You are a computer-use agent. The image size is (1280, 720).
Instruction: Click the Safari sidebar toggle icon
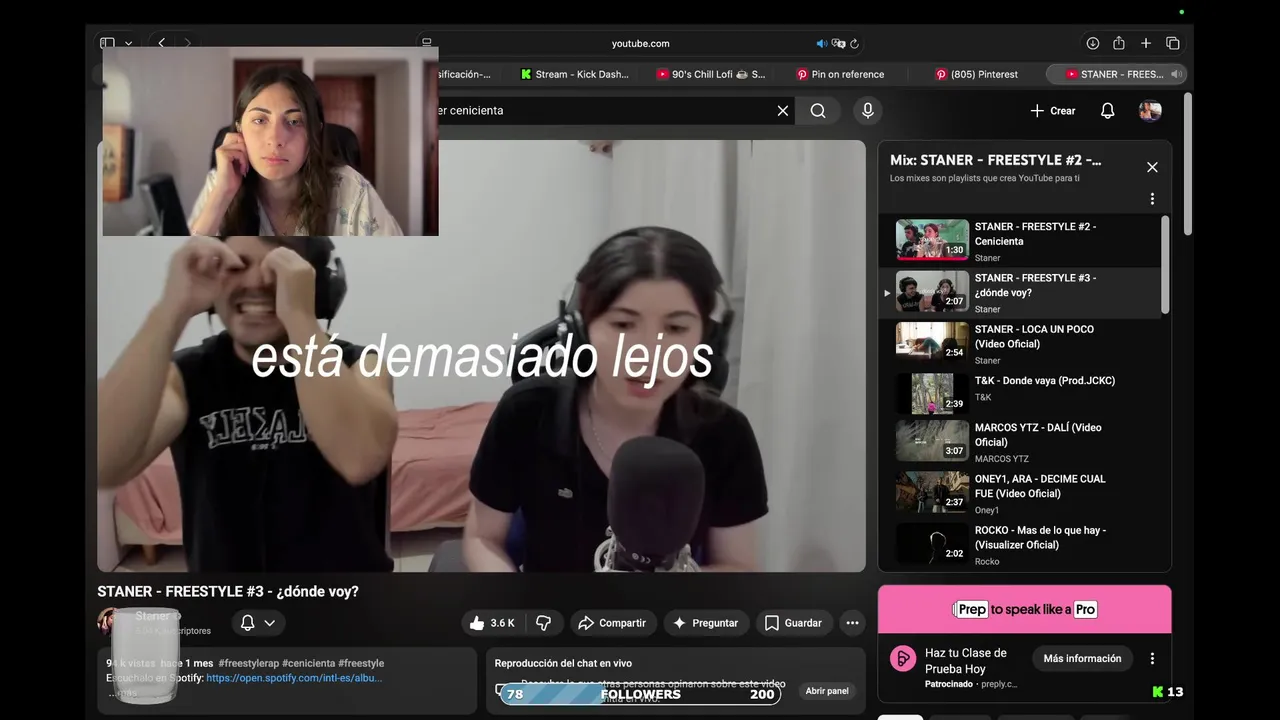click(107, 43)
